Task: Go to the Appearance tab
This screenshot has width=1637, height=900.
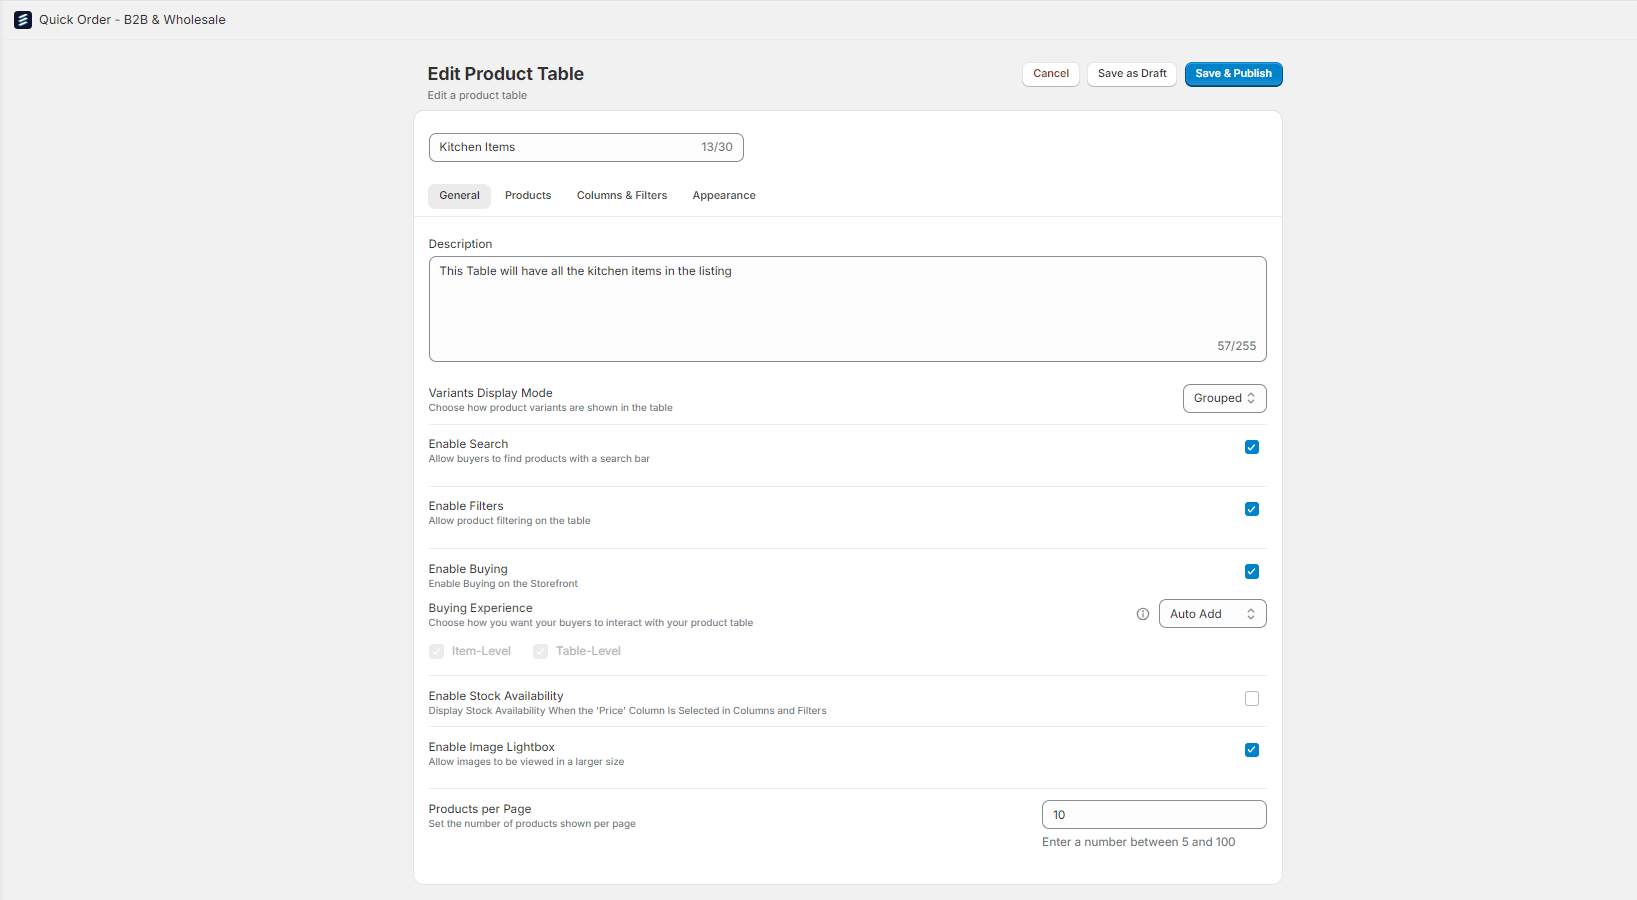Action: tap(724, 196)
